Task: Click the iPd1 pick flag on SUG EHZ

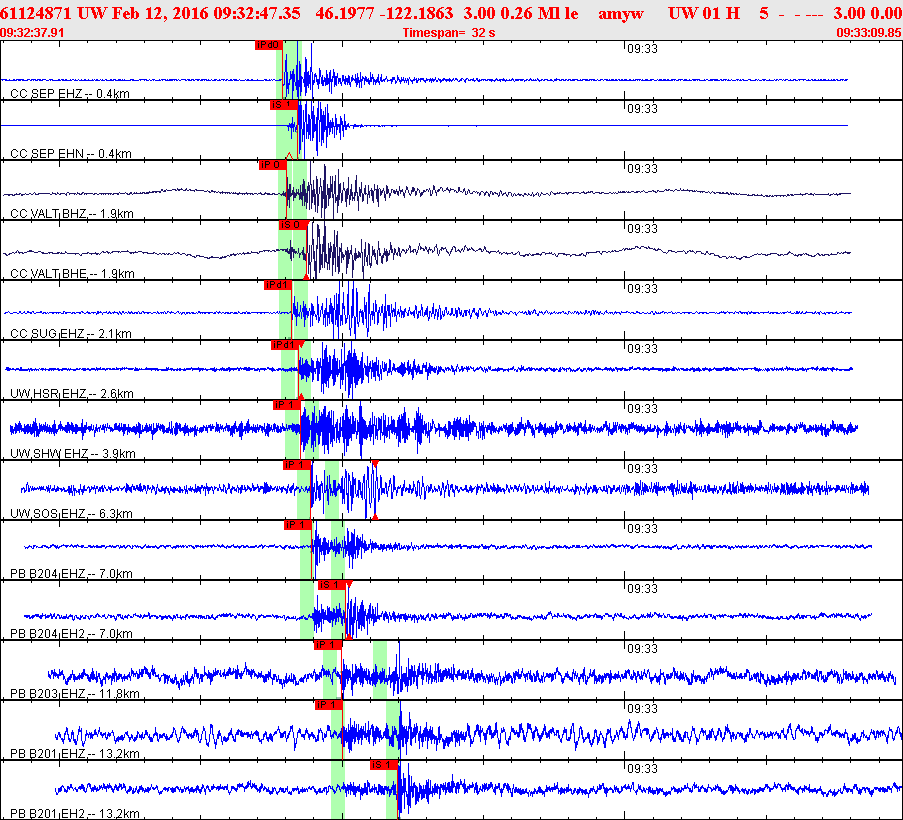Action: tap(277, 285)
